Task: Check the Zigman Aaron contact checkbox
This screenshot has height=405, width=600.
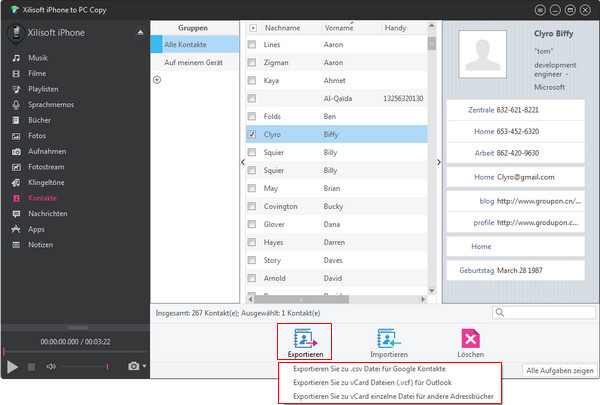Action: (x=252, y=62)
